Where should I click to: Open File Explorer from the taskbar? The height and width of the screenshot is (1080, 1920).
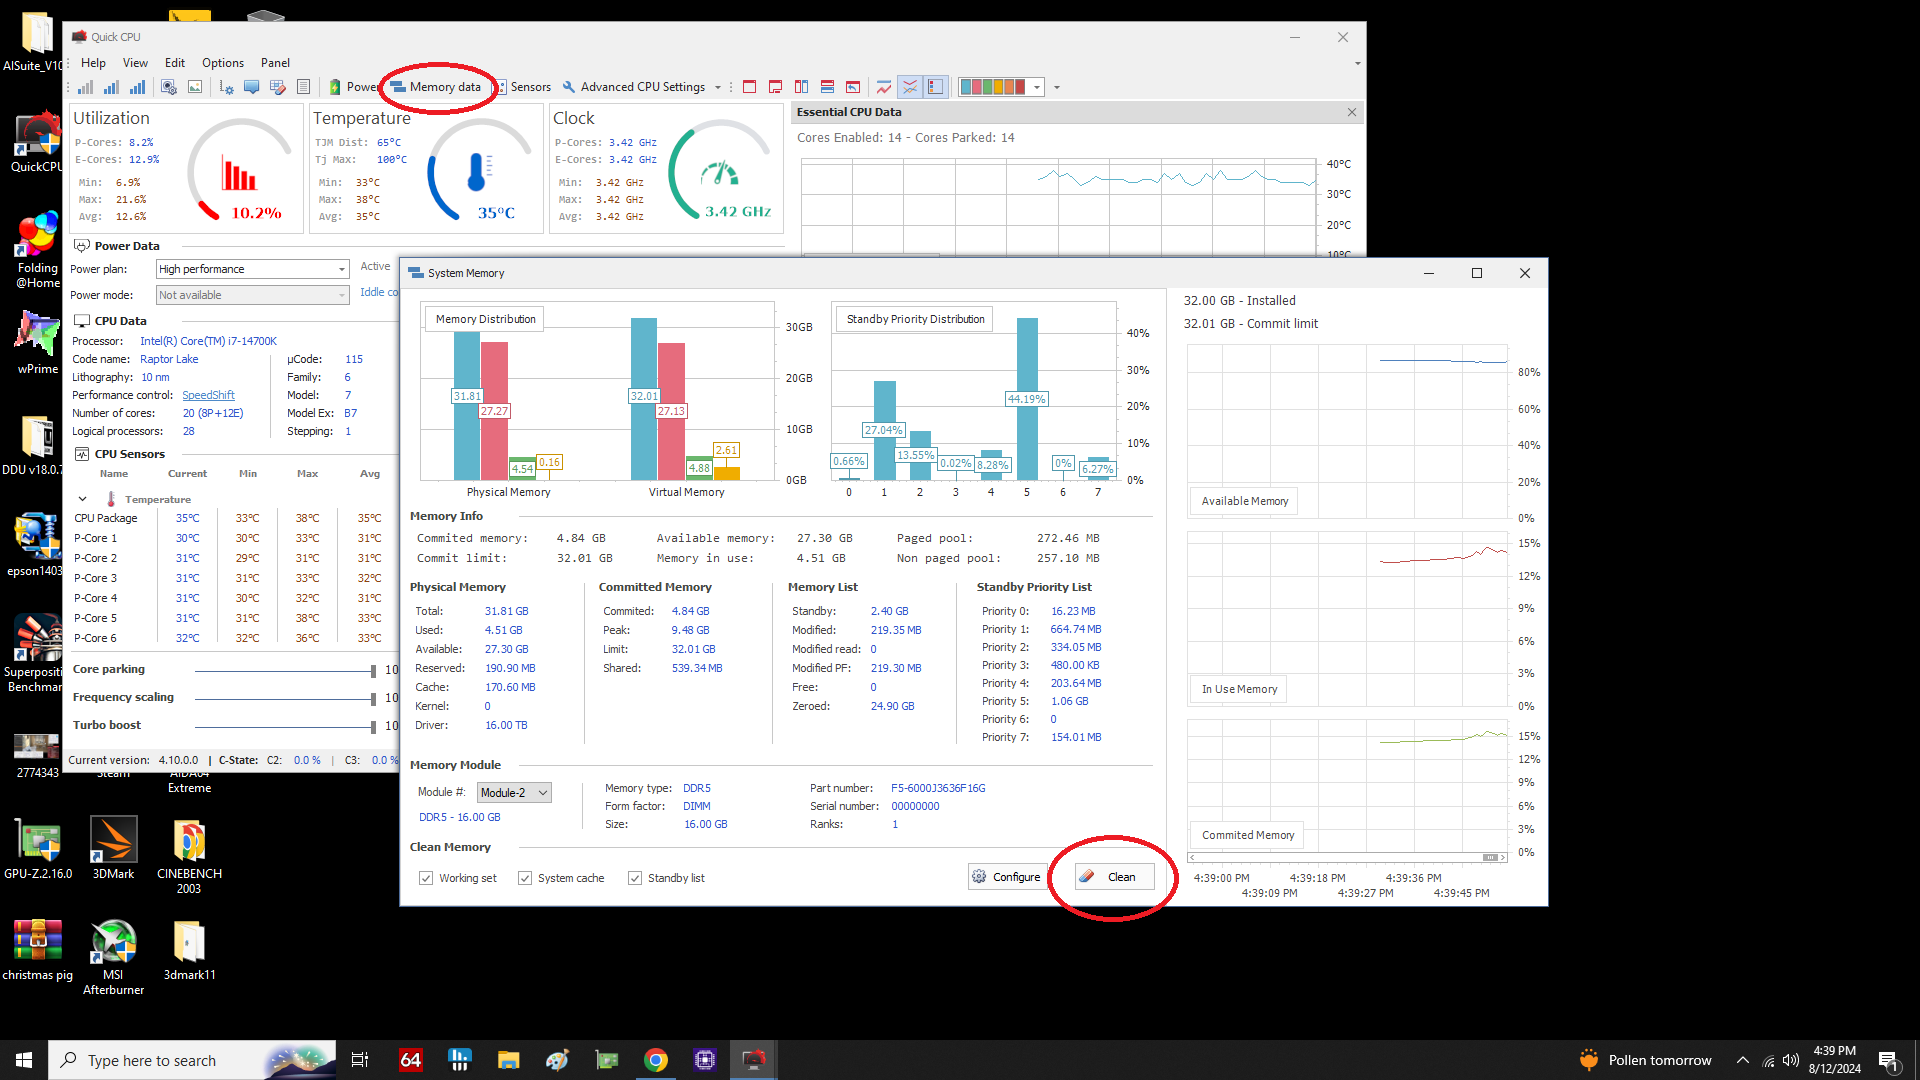pyautogui.click(x=509, y=1060)
